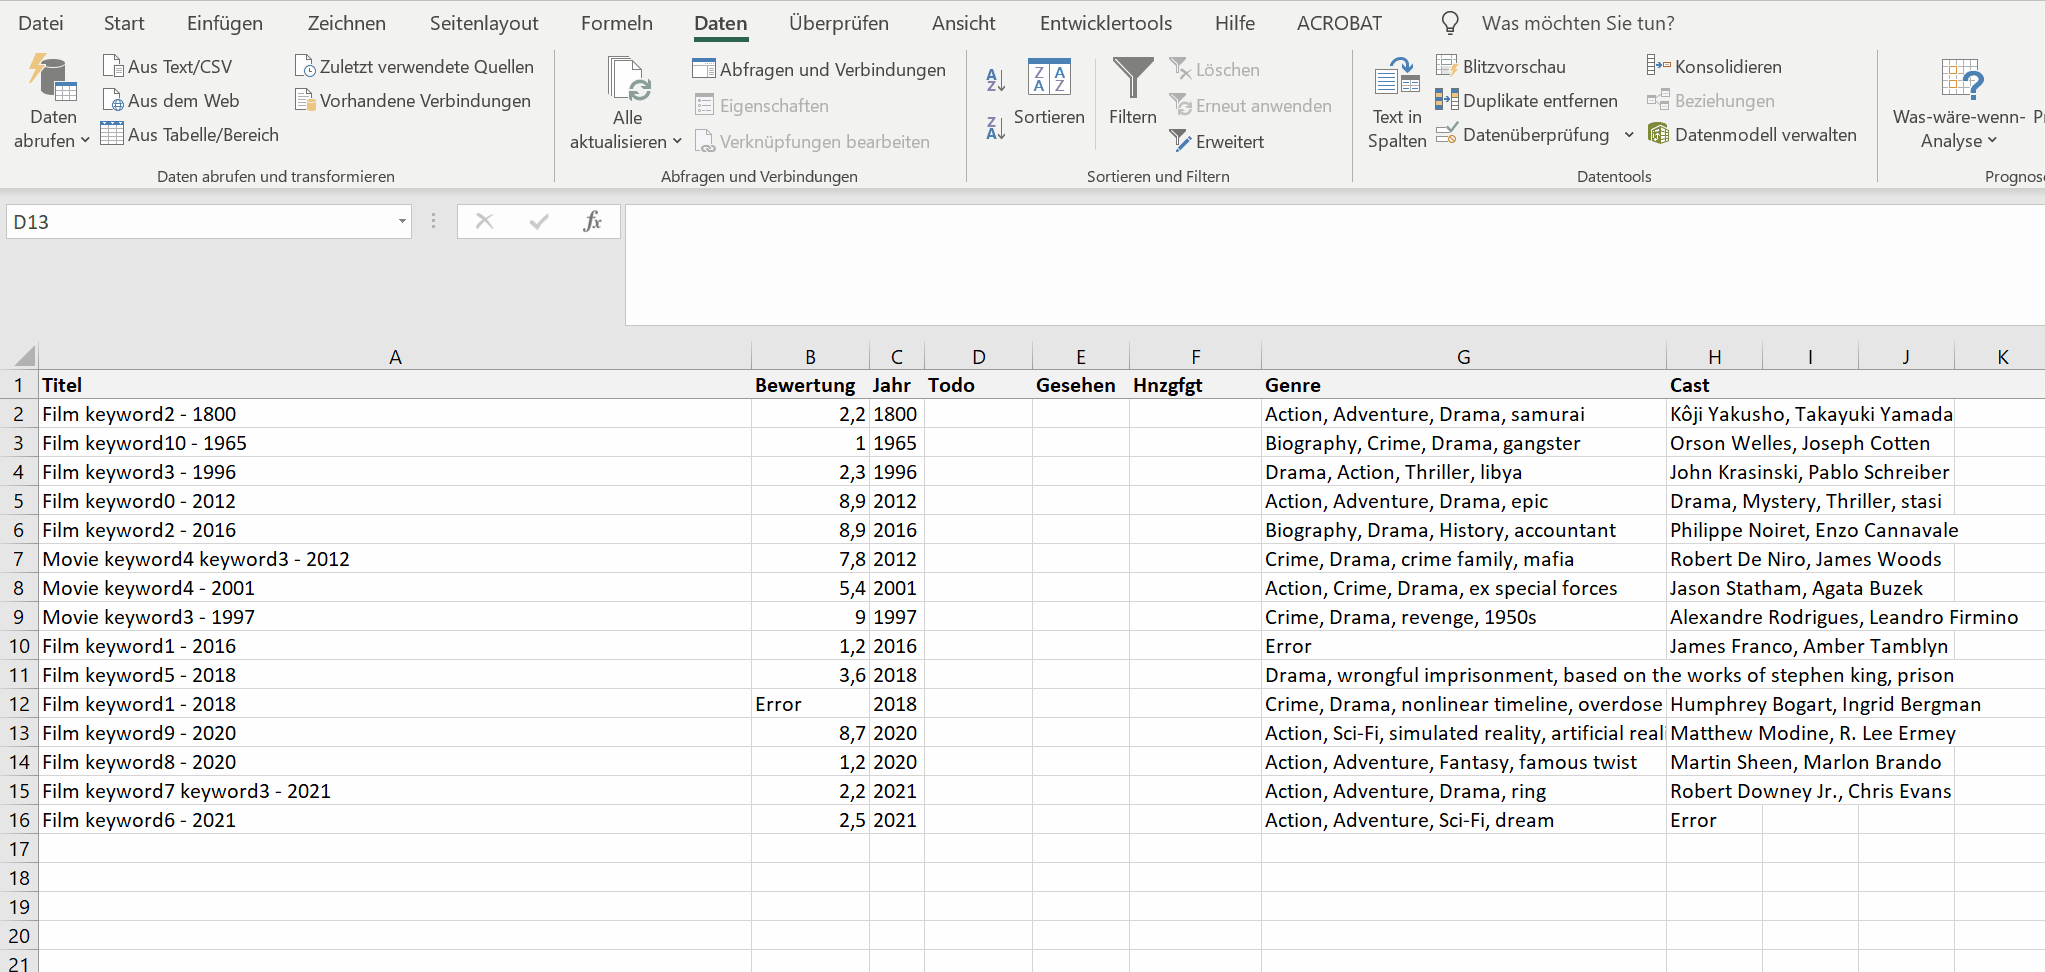Open Zuletzt verwendete Quellen
The width and height of the screenshot is (2045, 972).
click(x=415, y=67)
